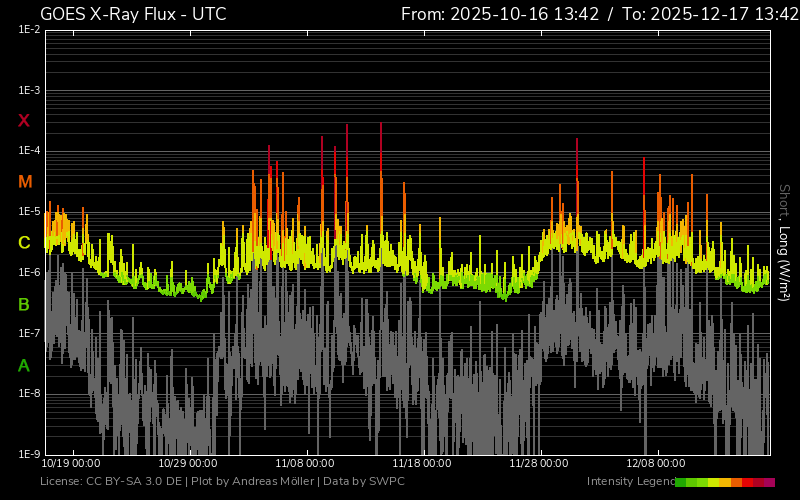Click the orange M flare class label
Viewport: 800px width, 500px height.
[x=25, y=182]
